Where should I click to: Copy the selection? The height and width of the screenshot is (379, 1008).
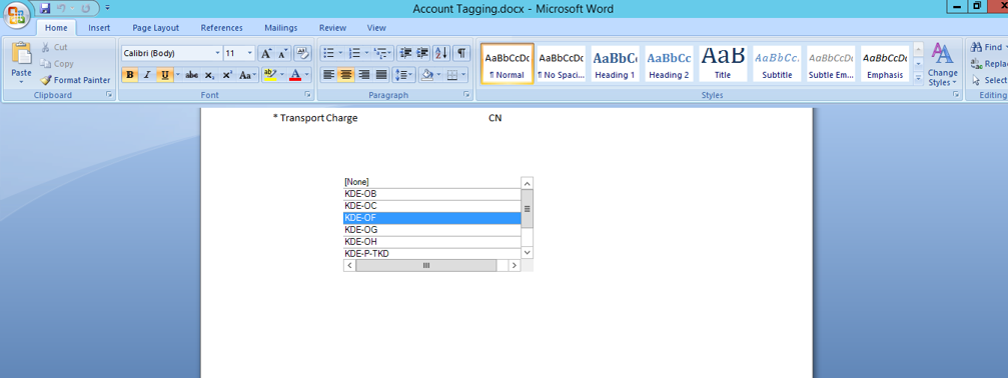[x=57, y=64]
